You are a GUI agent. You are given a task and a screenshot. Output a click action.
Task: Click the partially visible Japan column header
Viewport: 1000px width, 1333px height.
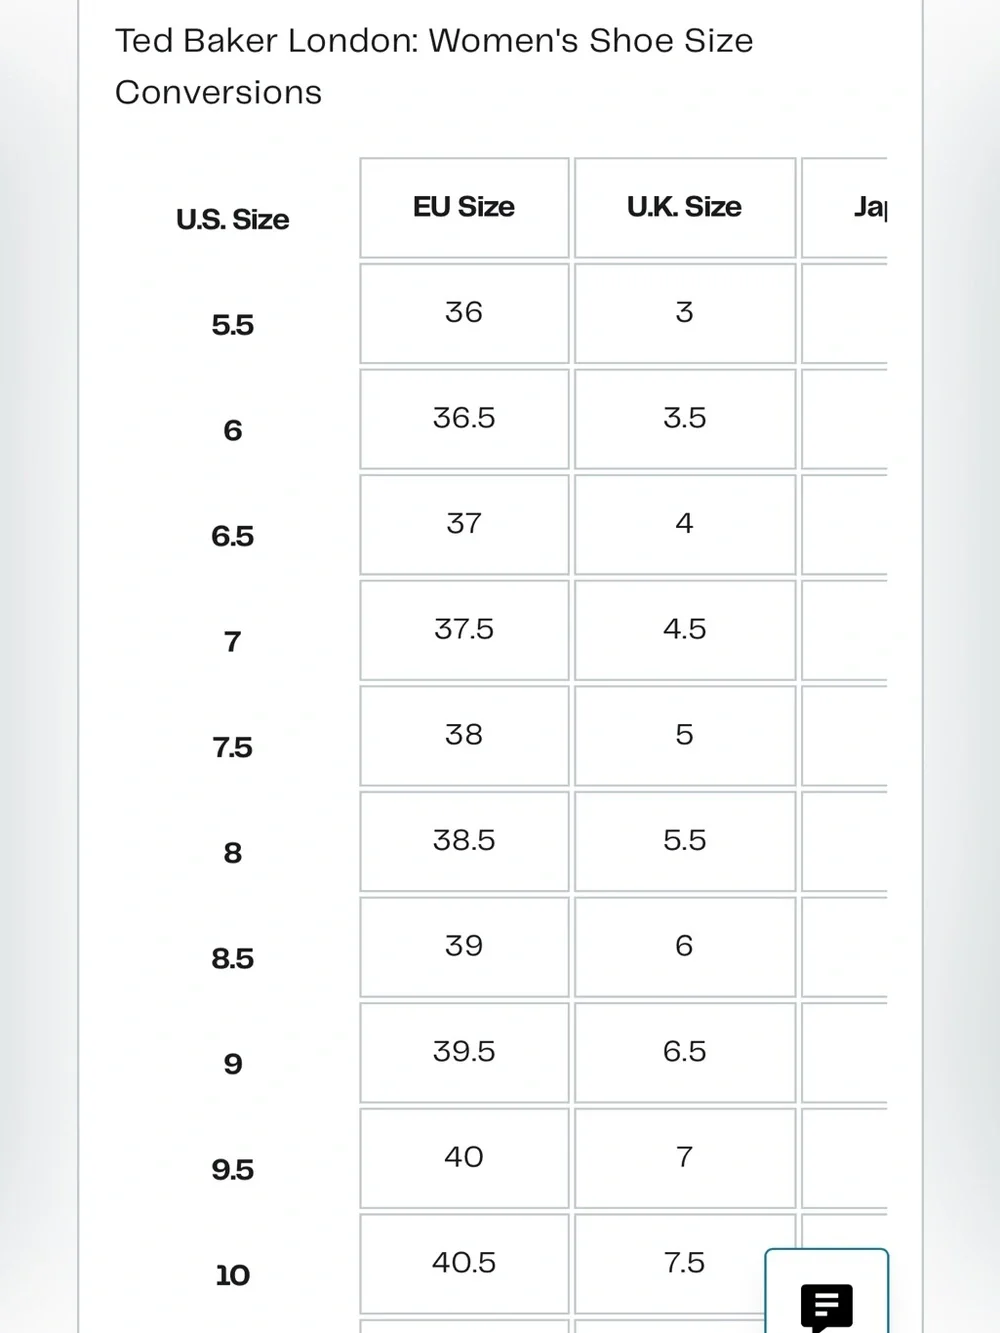coord(845,207)
